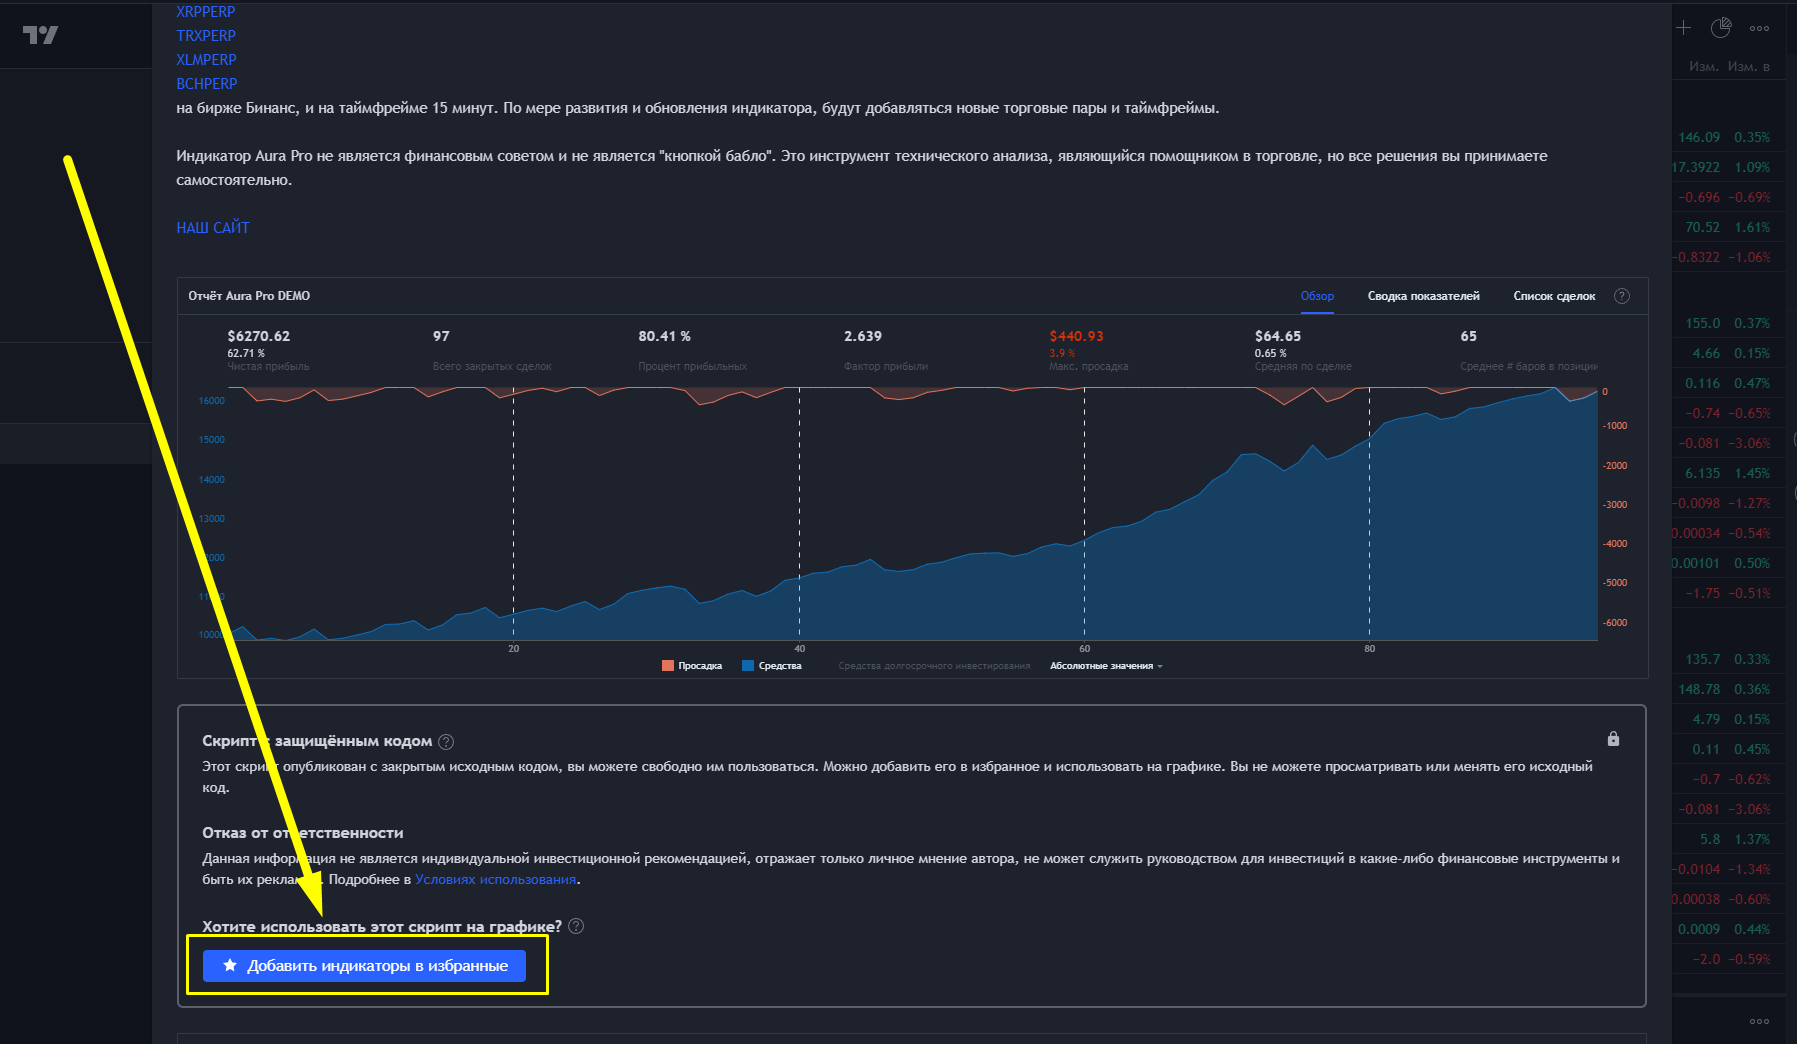Click the lock icon in script info box
This screenshot has width=1797, height=1044.
coord(1613,739)
